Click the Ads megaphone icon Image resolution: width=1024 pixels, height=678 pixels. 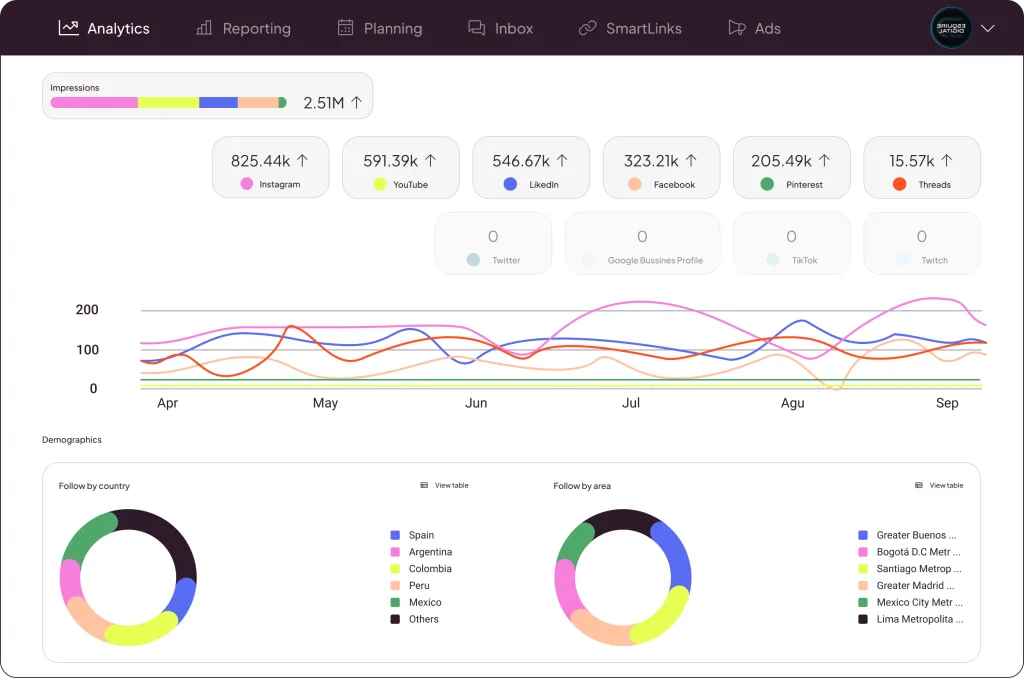[737, 27]
